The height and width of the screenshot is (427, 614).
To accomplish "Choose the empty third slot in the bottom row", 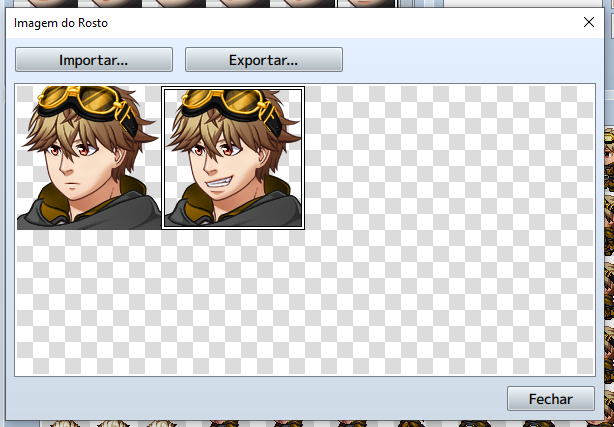I will [377, 301].
